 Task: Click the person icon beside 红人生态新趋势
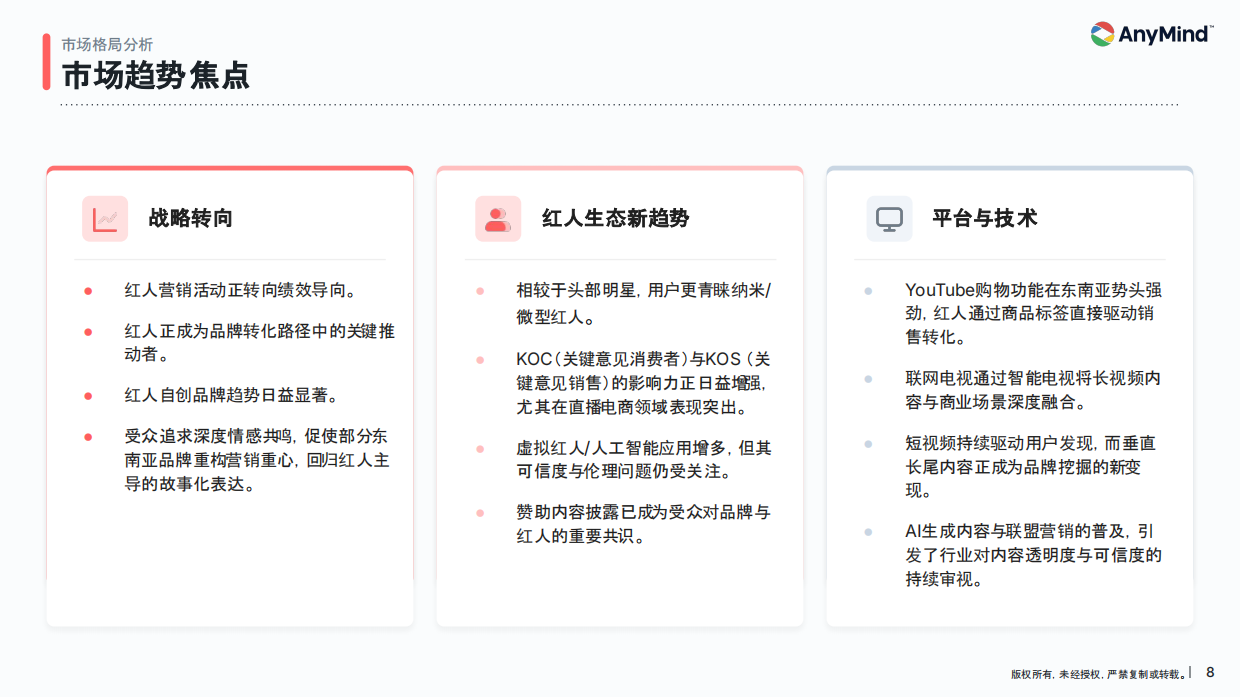click(498, 219)
